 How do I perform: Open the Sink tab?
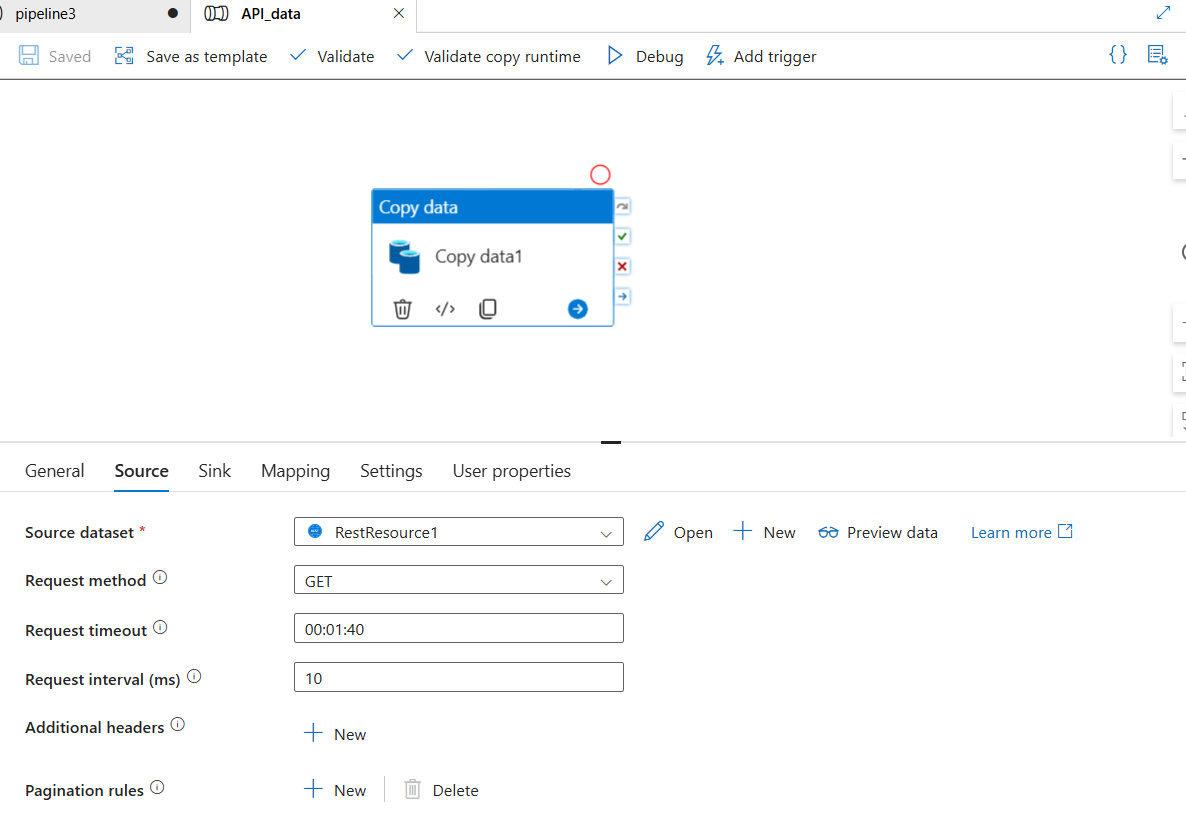[215, 471]
